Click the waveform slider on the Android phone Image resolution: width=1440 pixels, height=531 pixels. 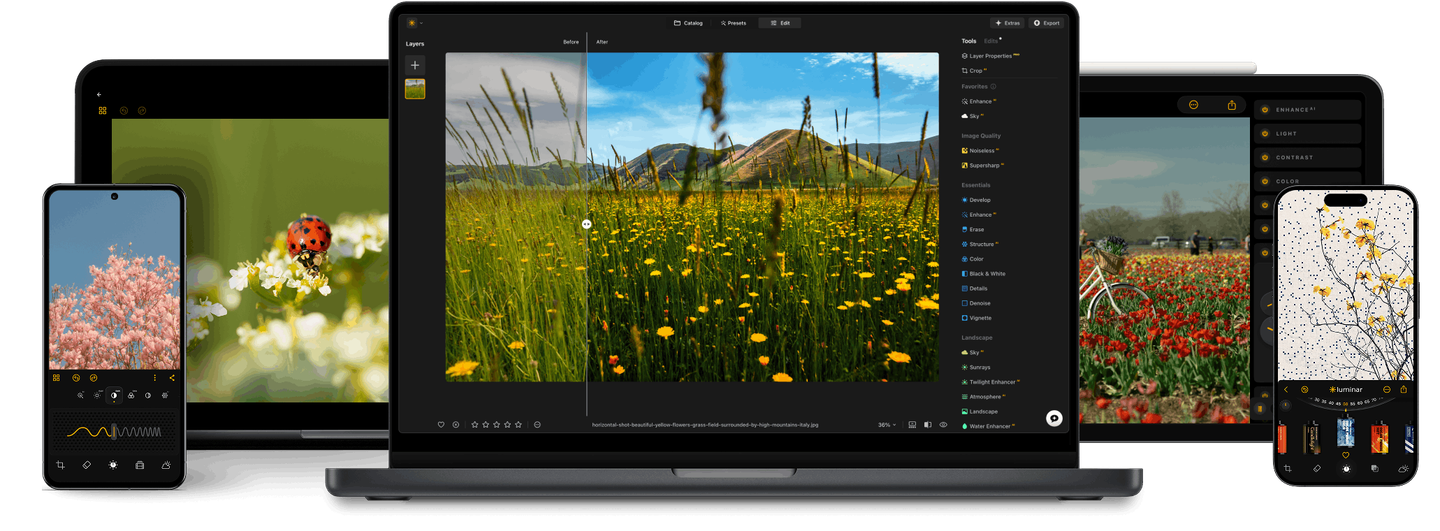coord(114,432)
